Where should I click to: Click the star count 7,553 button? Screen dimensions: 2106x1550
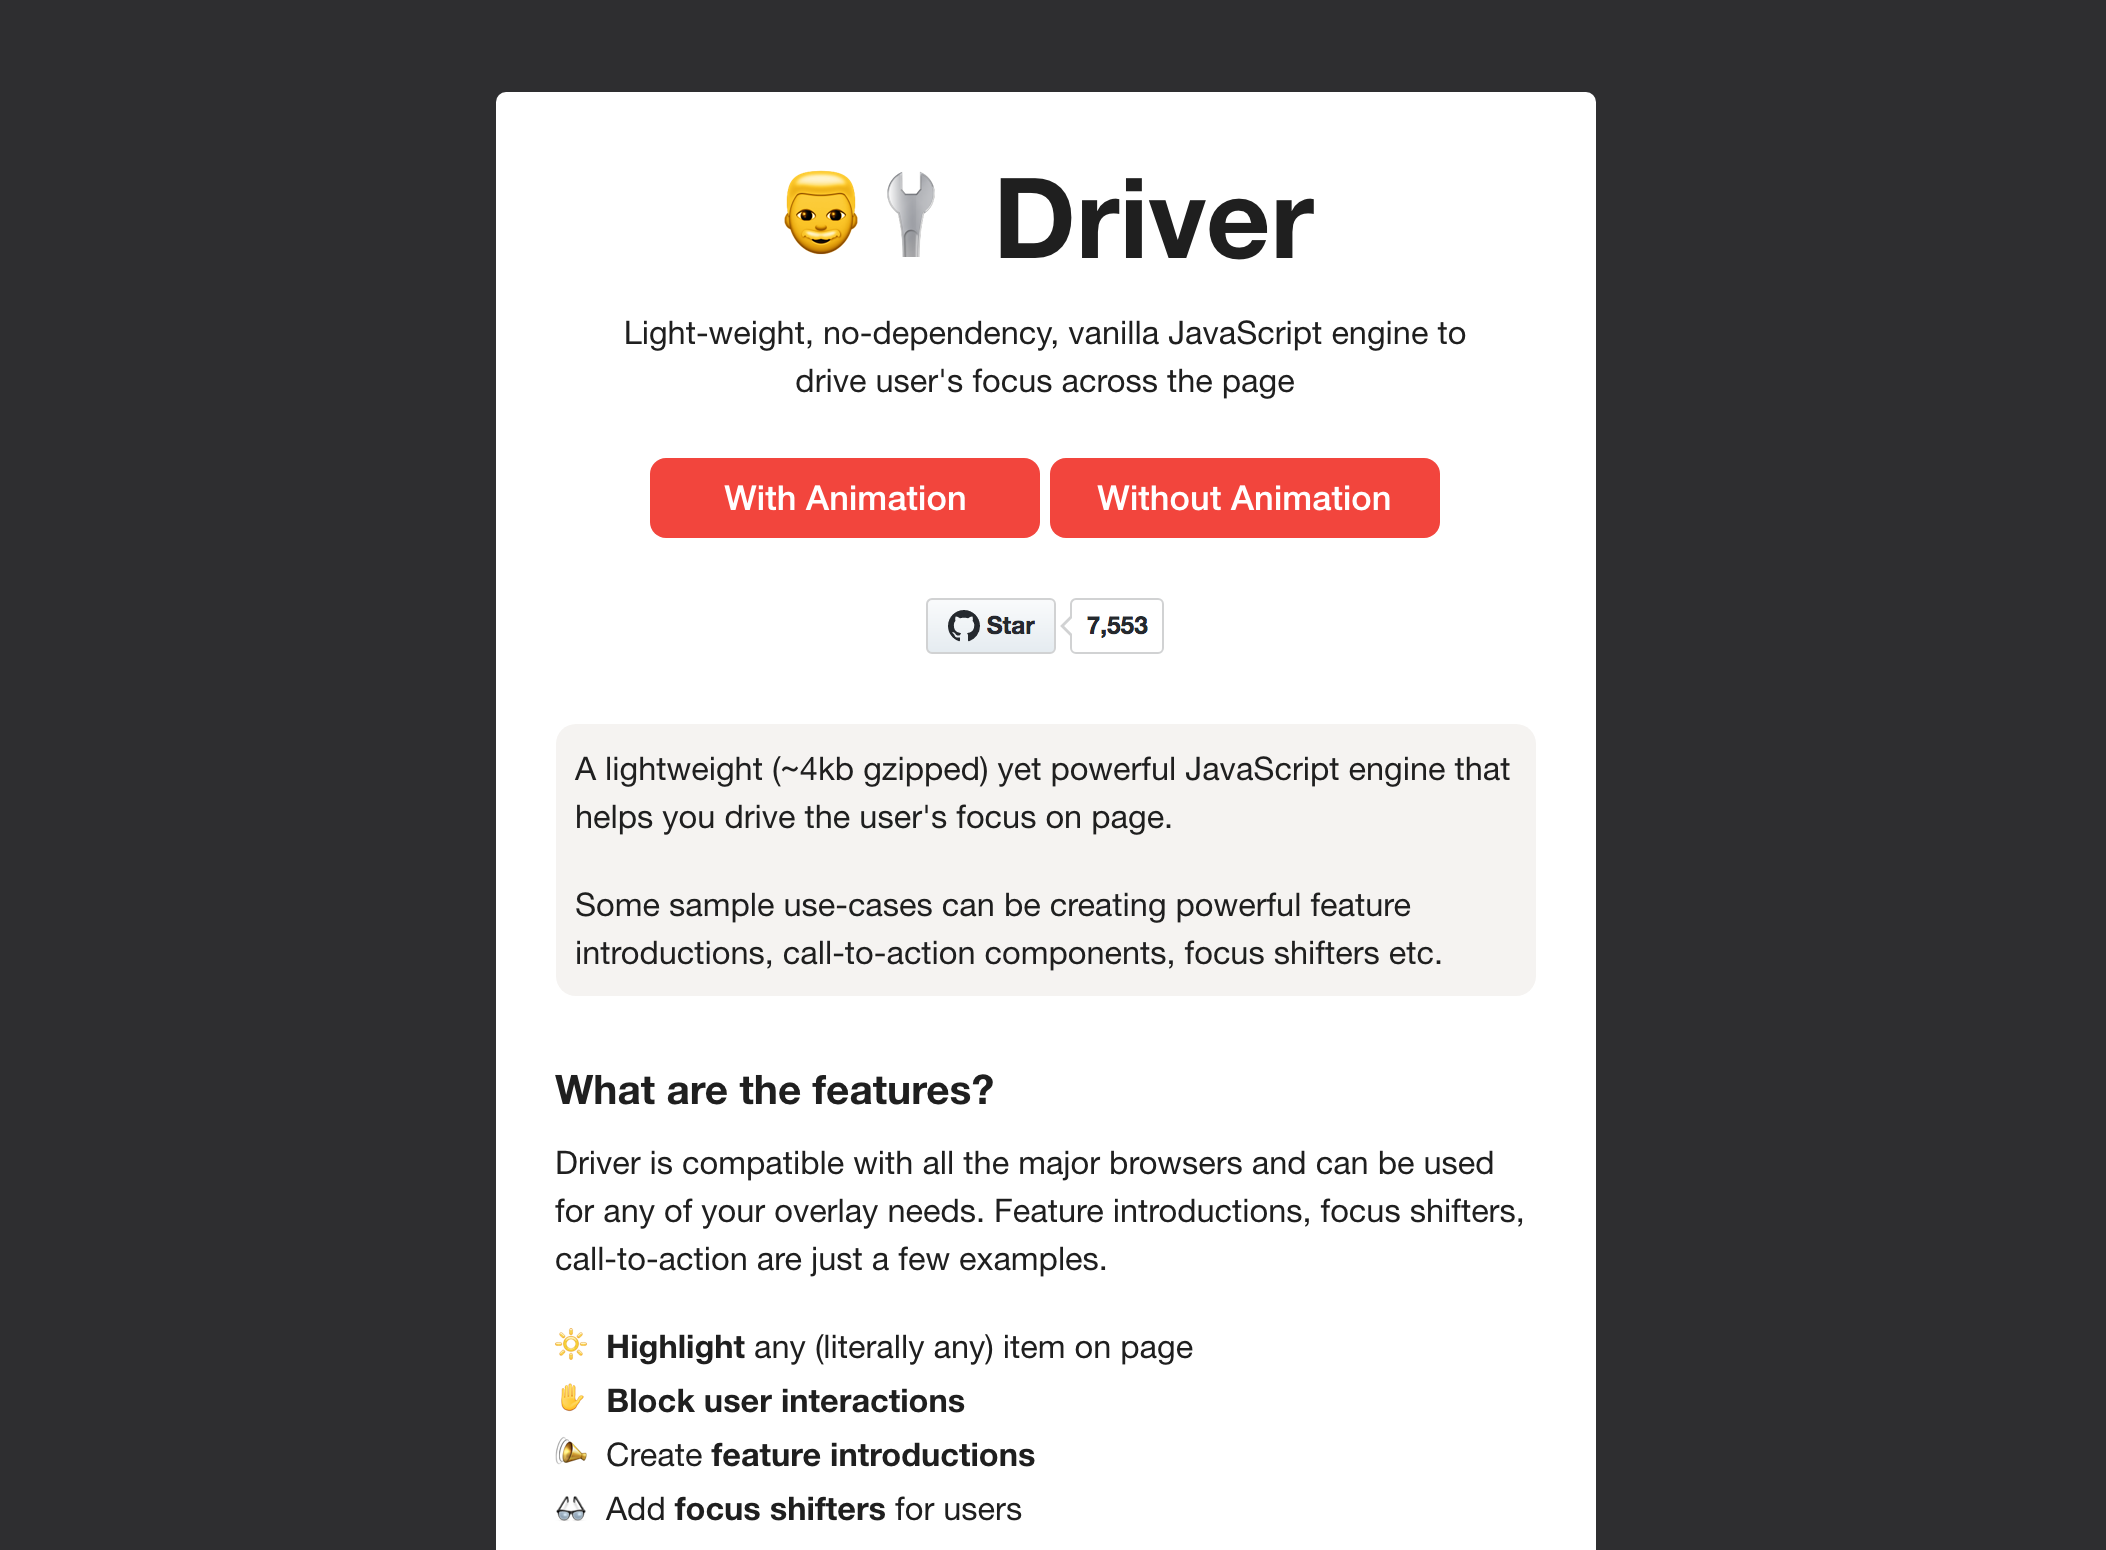coord(1115,625)
